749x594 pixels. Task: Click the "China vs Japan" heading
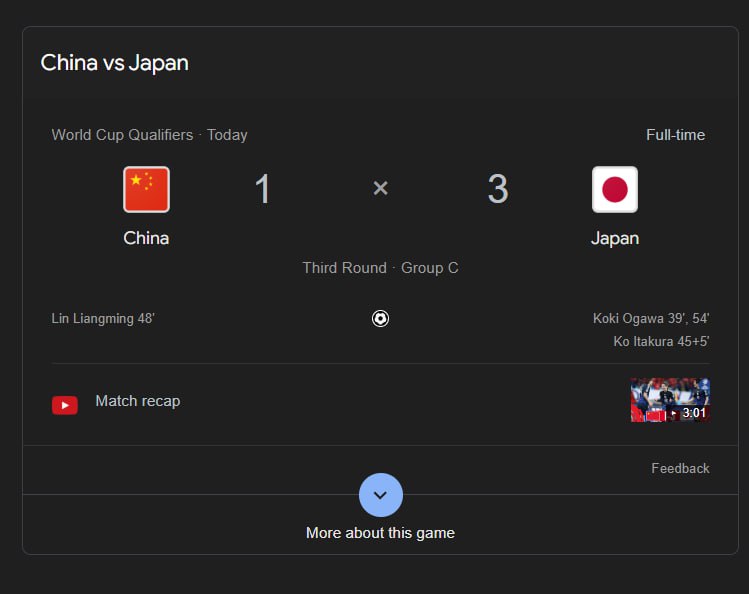click(x=114, y=63)
